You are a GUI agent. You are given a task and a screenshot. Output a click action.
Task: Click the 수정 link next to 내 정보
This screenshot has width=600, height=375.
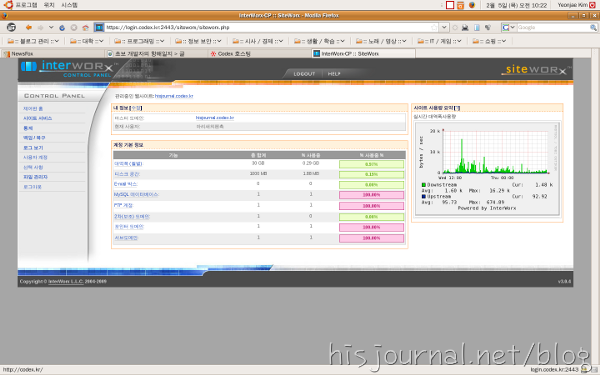(136, 108)
